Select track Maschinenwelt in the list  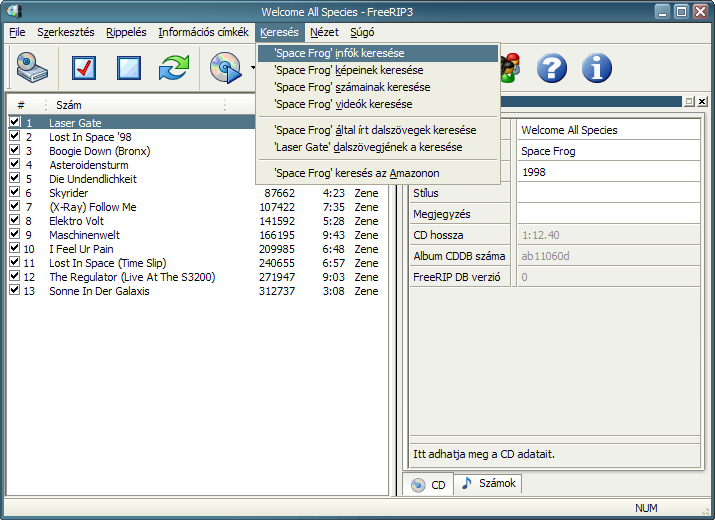point(84,235)
